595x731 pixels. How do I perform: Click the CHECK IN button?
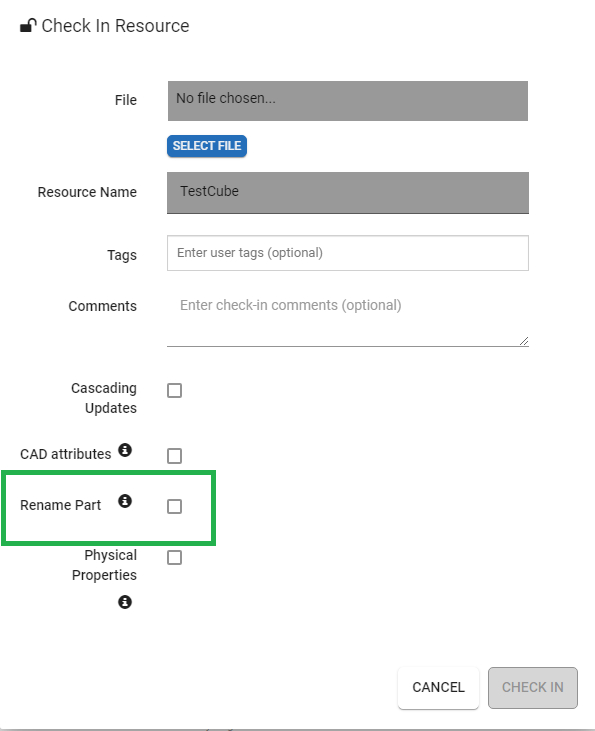pyautogui.click(x=533, y=688)
